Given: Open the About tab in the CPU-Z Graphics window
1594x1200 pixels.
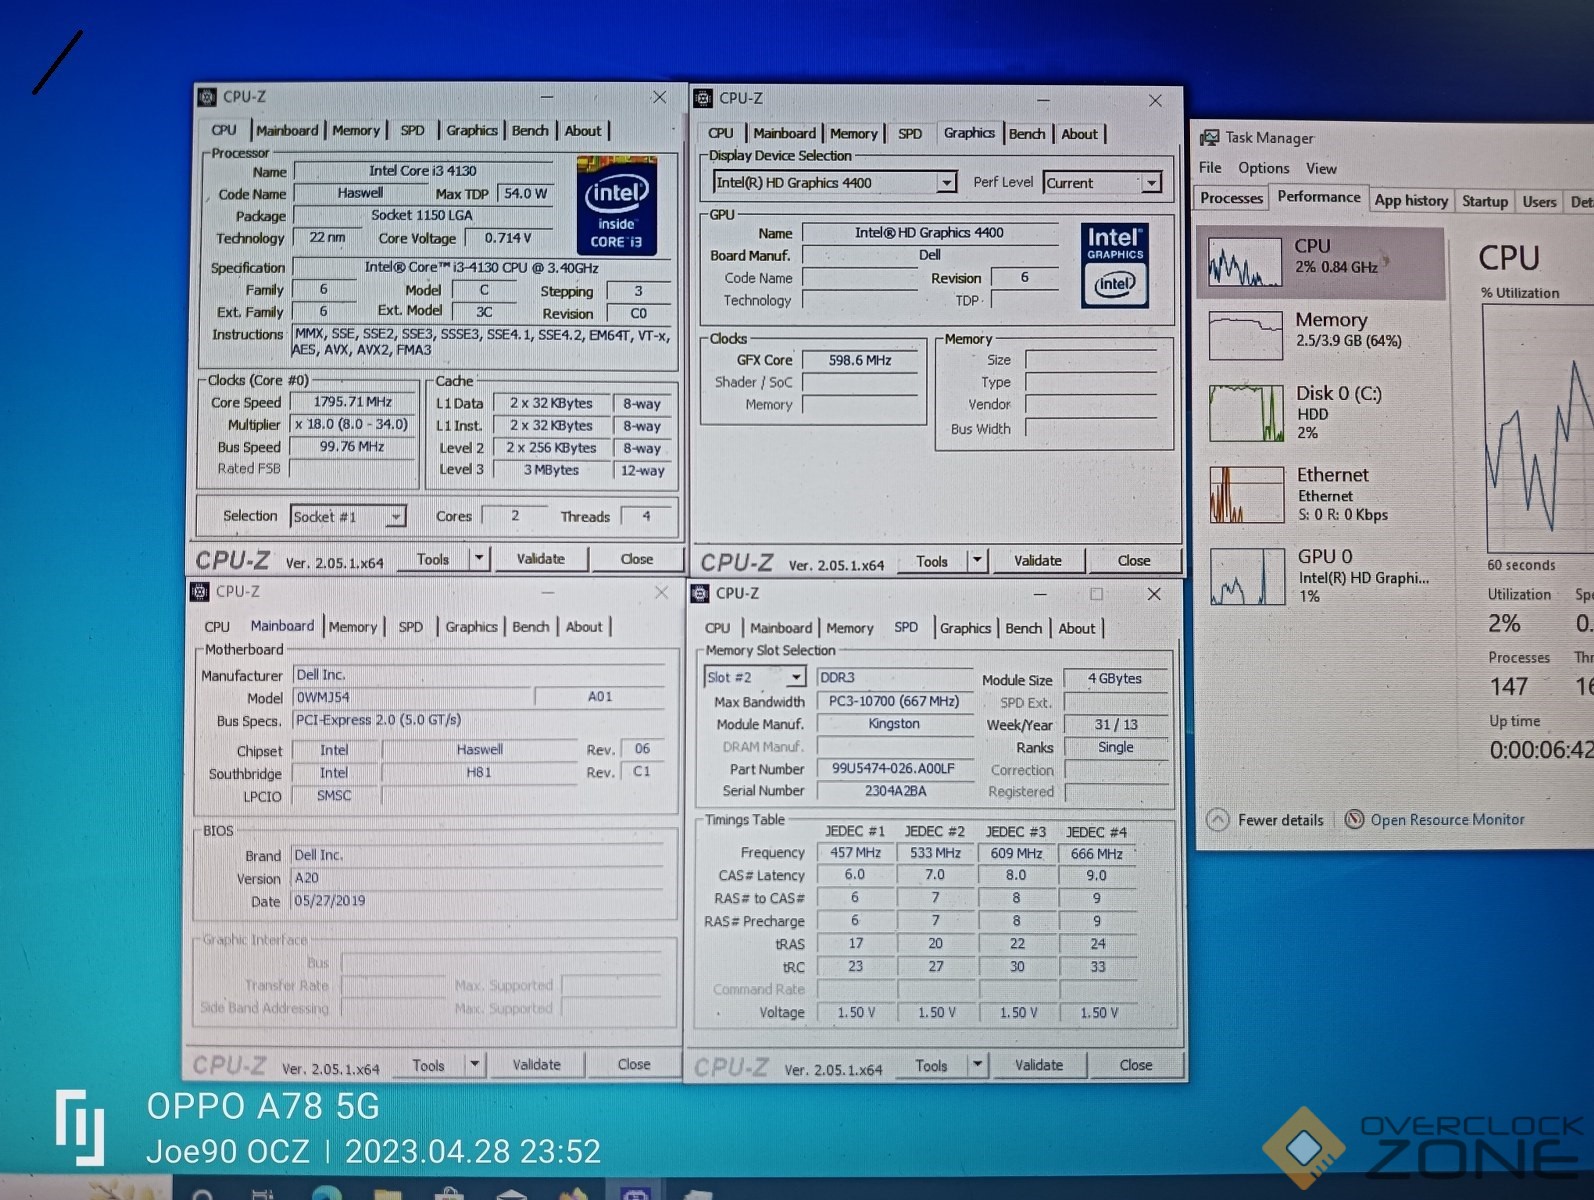Looking at the screenshot, I should [1079, 134].
